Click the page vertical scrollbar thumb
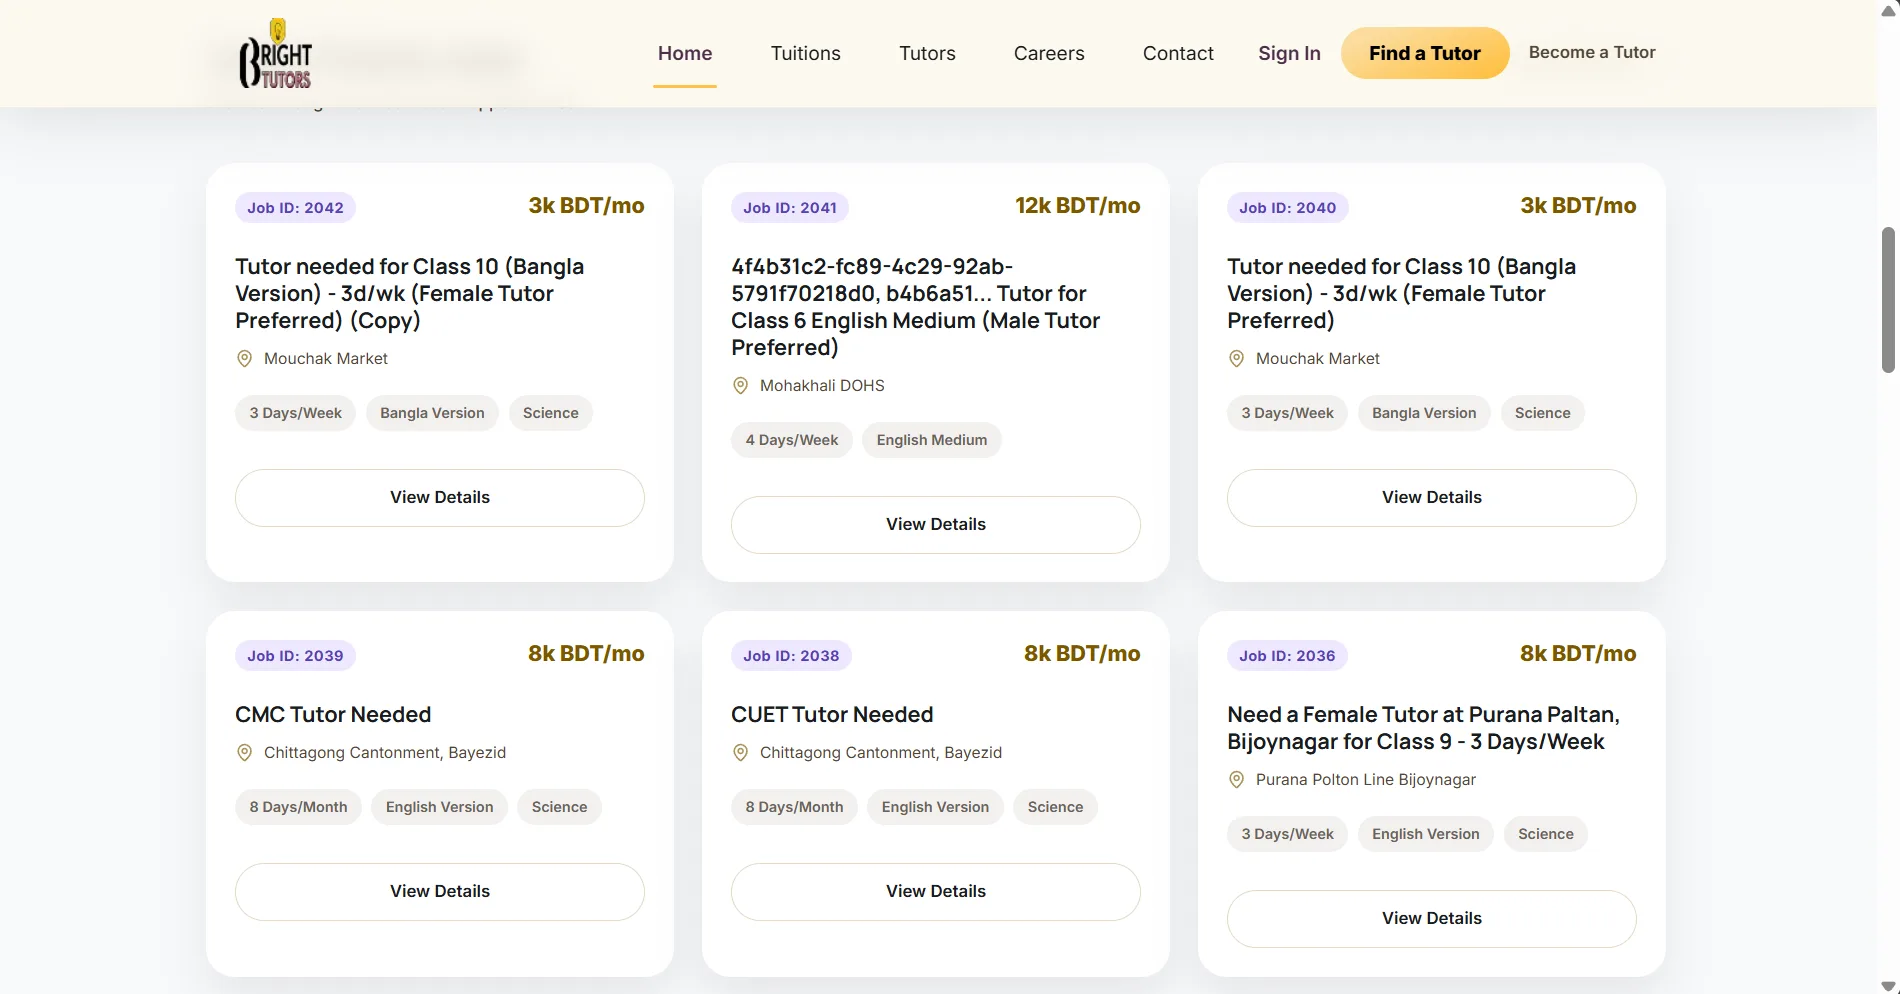Image resolution: width=1900 pixels, height=994 pixels. [x=1888, y=300]
